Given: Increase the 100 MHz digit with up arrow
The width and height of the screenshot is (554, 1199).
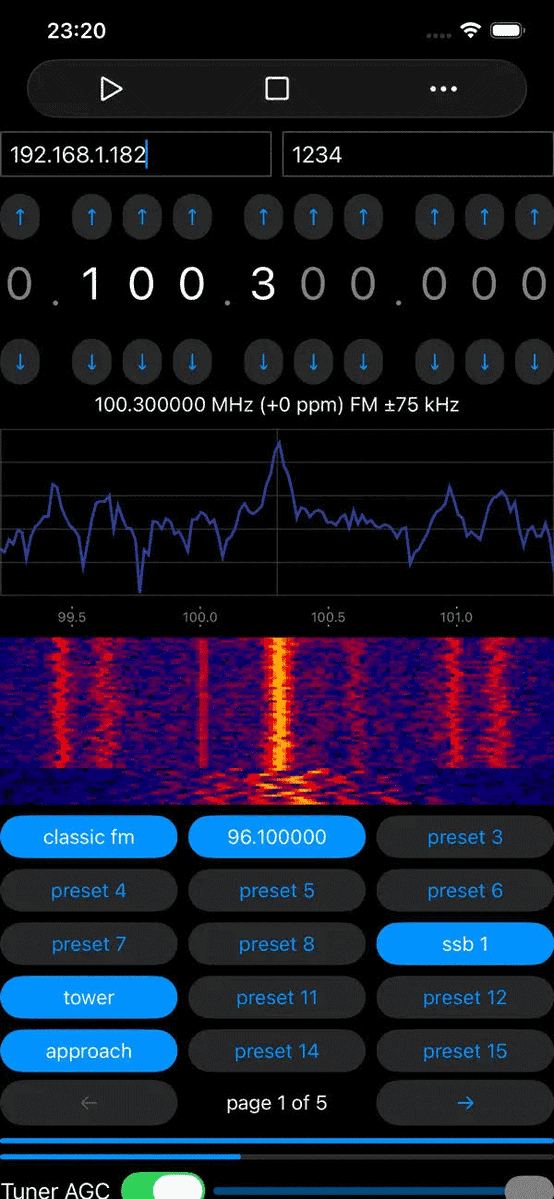Looking at the screenshot, I should pos(92,217).
